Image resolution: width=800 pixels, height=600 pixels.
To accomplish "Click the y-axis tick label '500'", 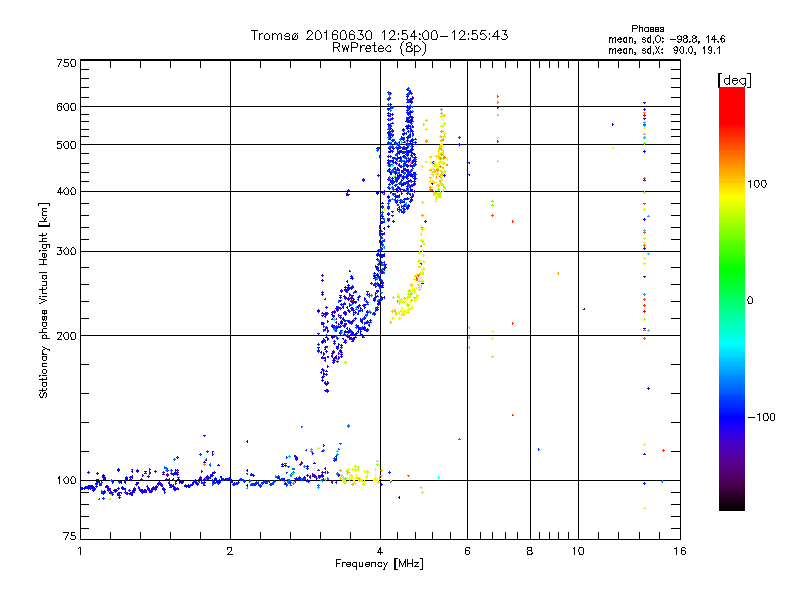I will pyautogui.click(x=66, y=145).
